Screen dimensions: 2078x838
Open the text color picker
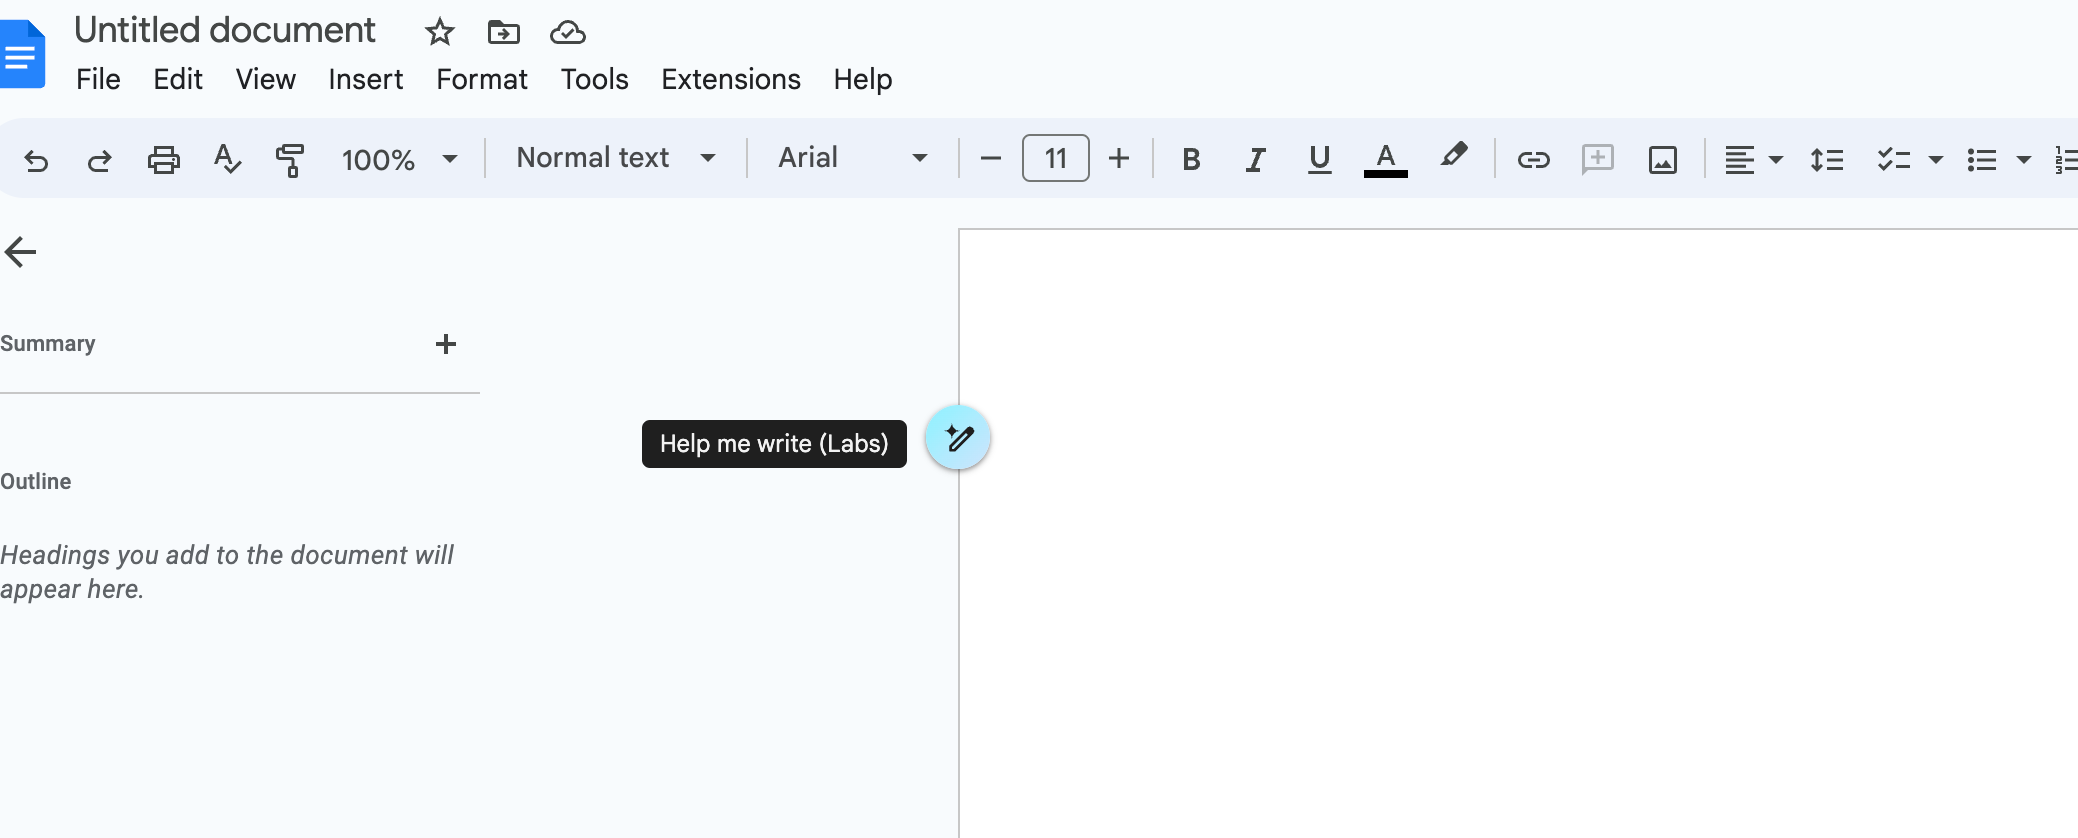1385,159
